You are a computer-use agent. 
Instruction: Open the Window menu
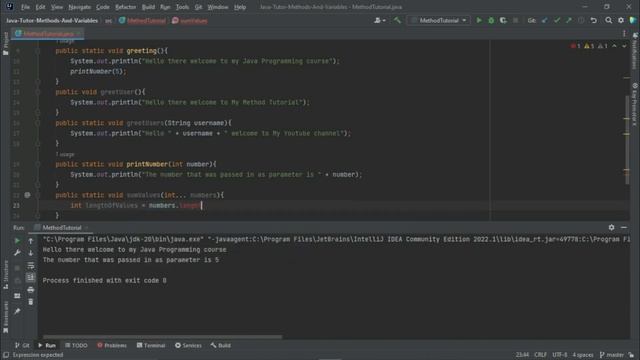click(218, 7)
